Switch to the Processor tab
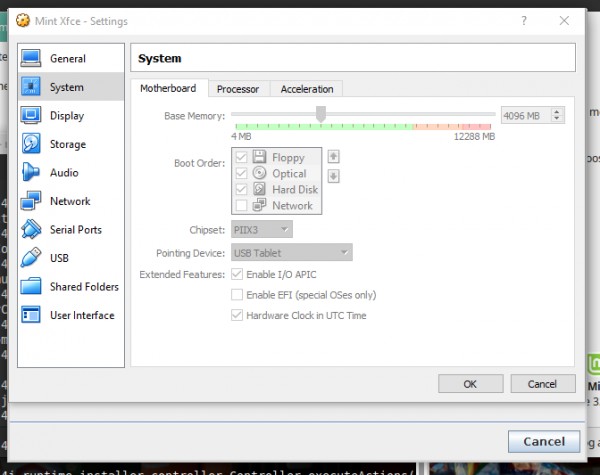The image size is (600, 475). [238, 89]
